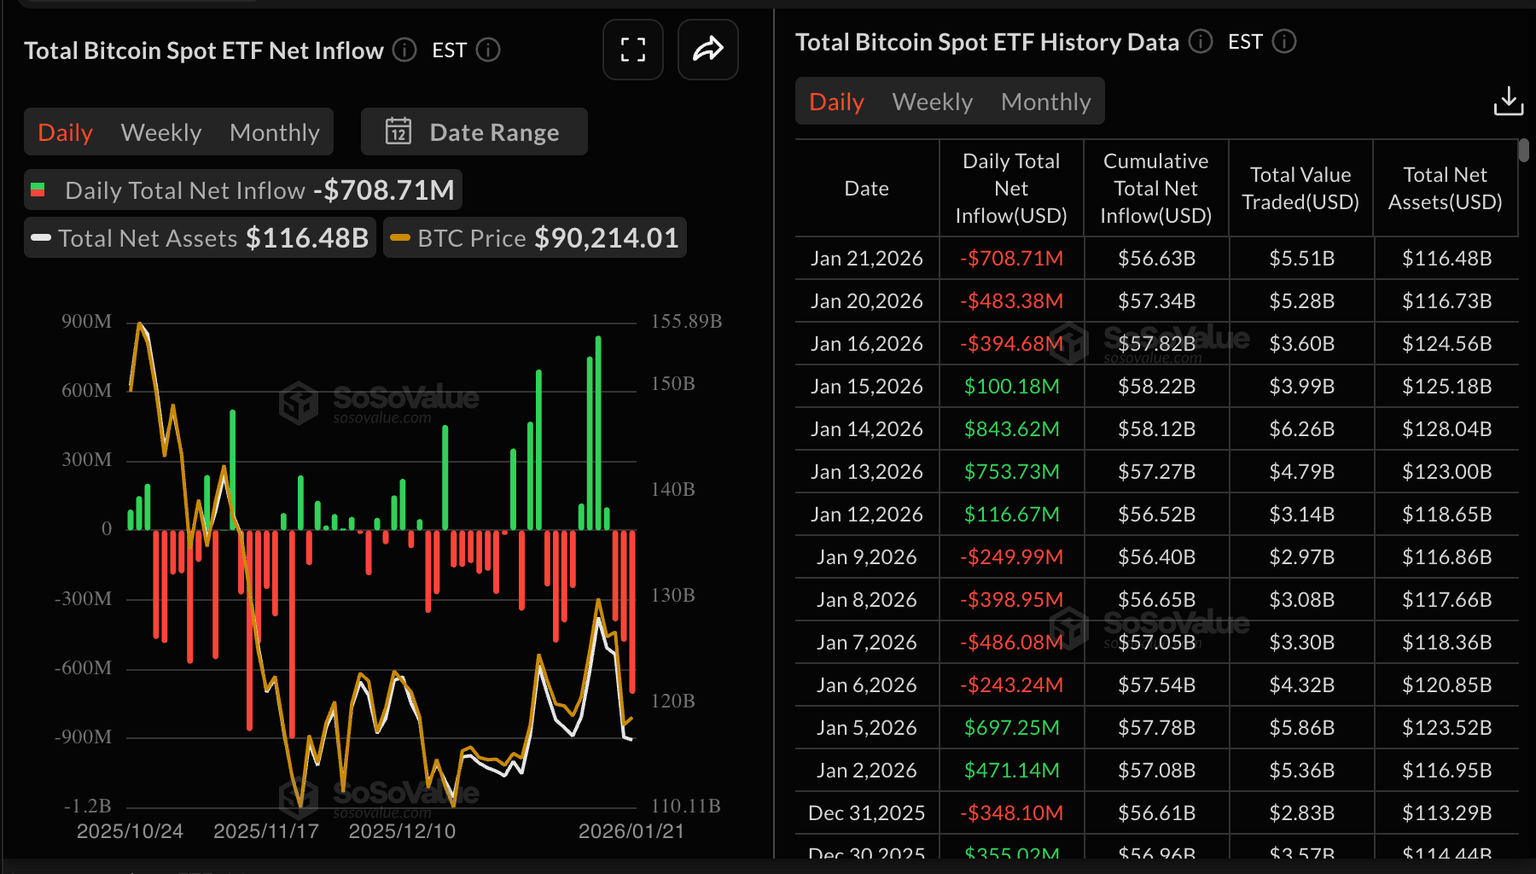Open the Date Range picker
The width and height of the screenshot is (1536, 874).
[474, 132]
